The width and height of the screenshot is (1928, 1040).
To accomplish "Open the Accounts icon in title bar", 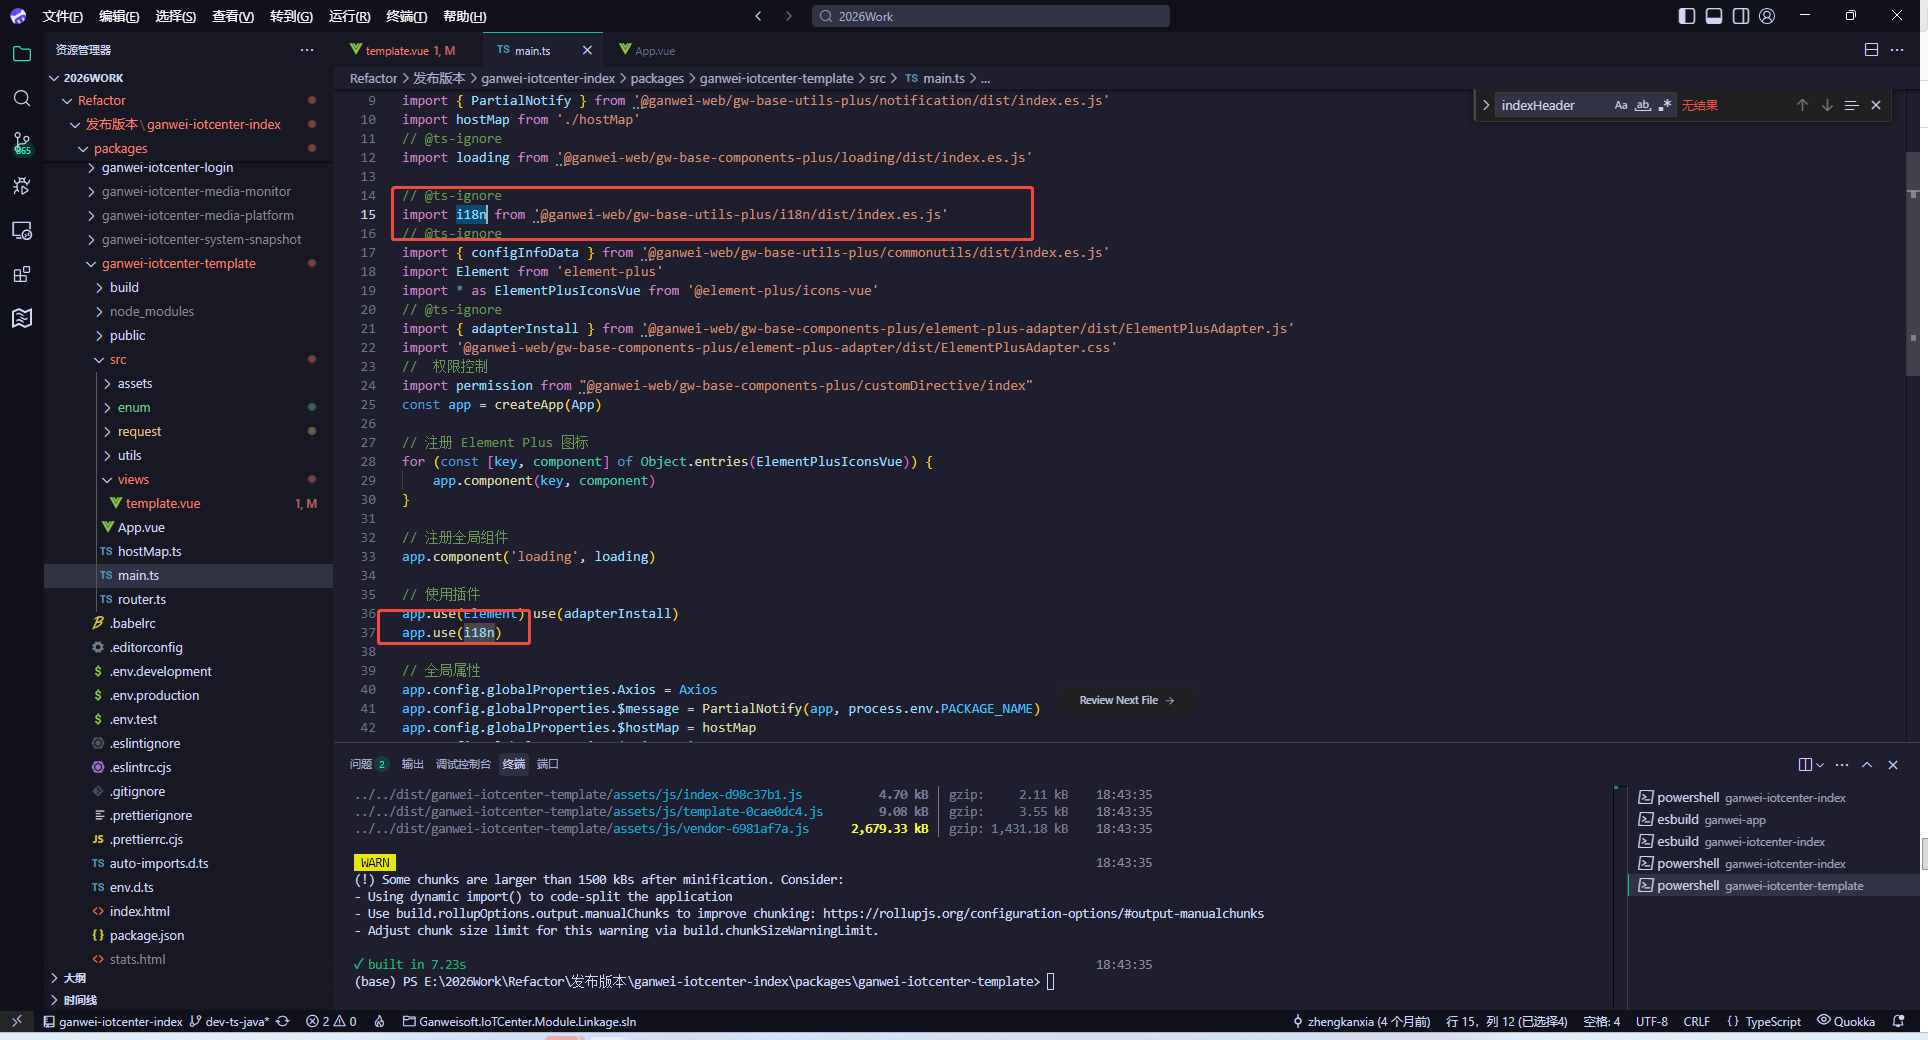I will [x=1767, y=16].
